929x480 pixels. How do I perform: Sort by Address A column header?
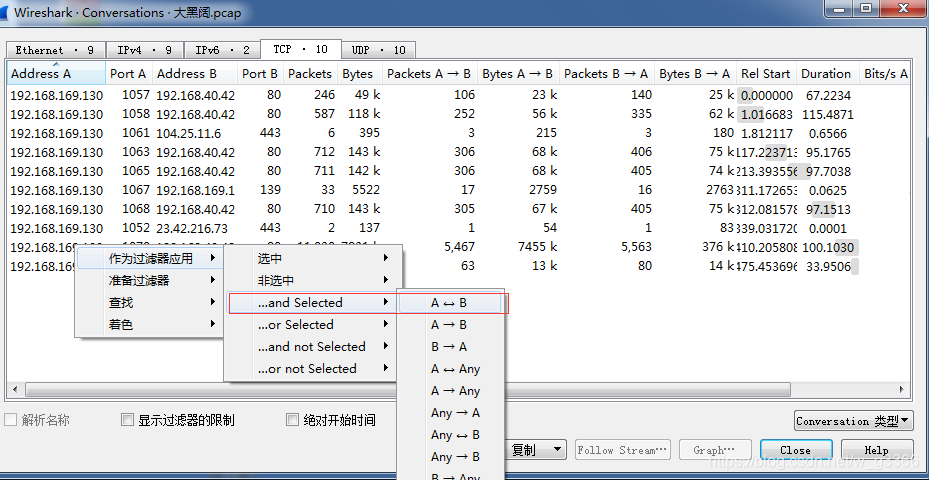tap(57, 73)
